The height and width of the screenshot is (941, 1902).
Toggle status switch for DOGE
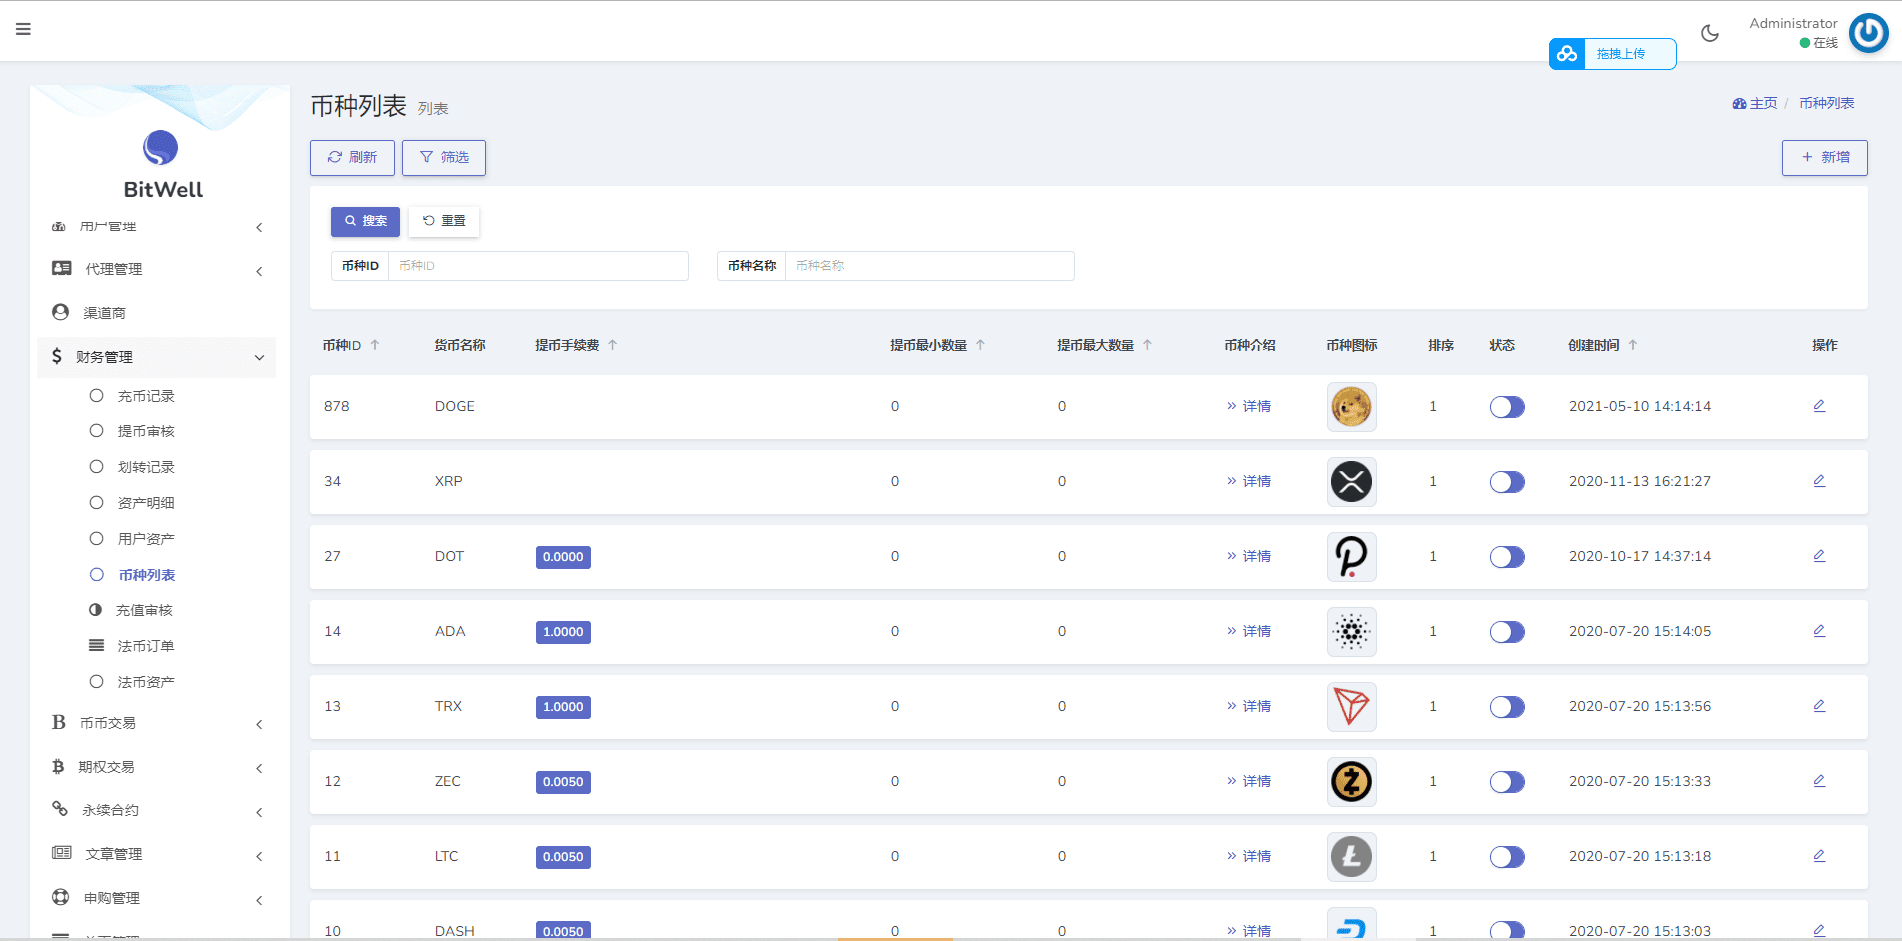click(x=1507, y=407)
